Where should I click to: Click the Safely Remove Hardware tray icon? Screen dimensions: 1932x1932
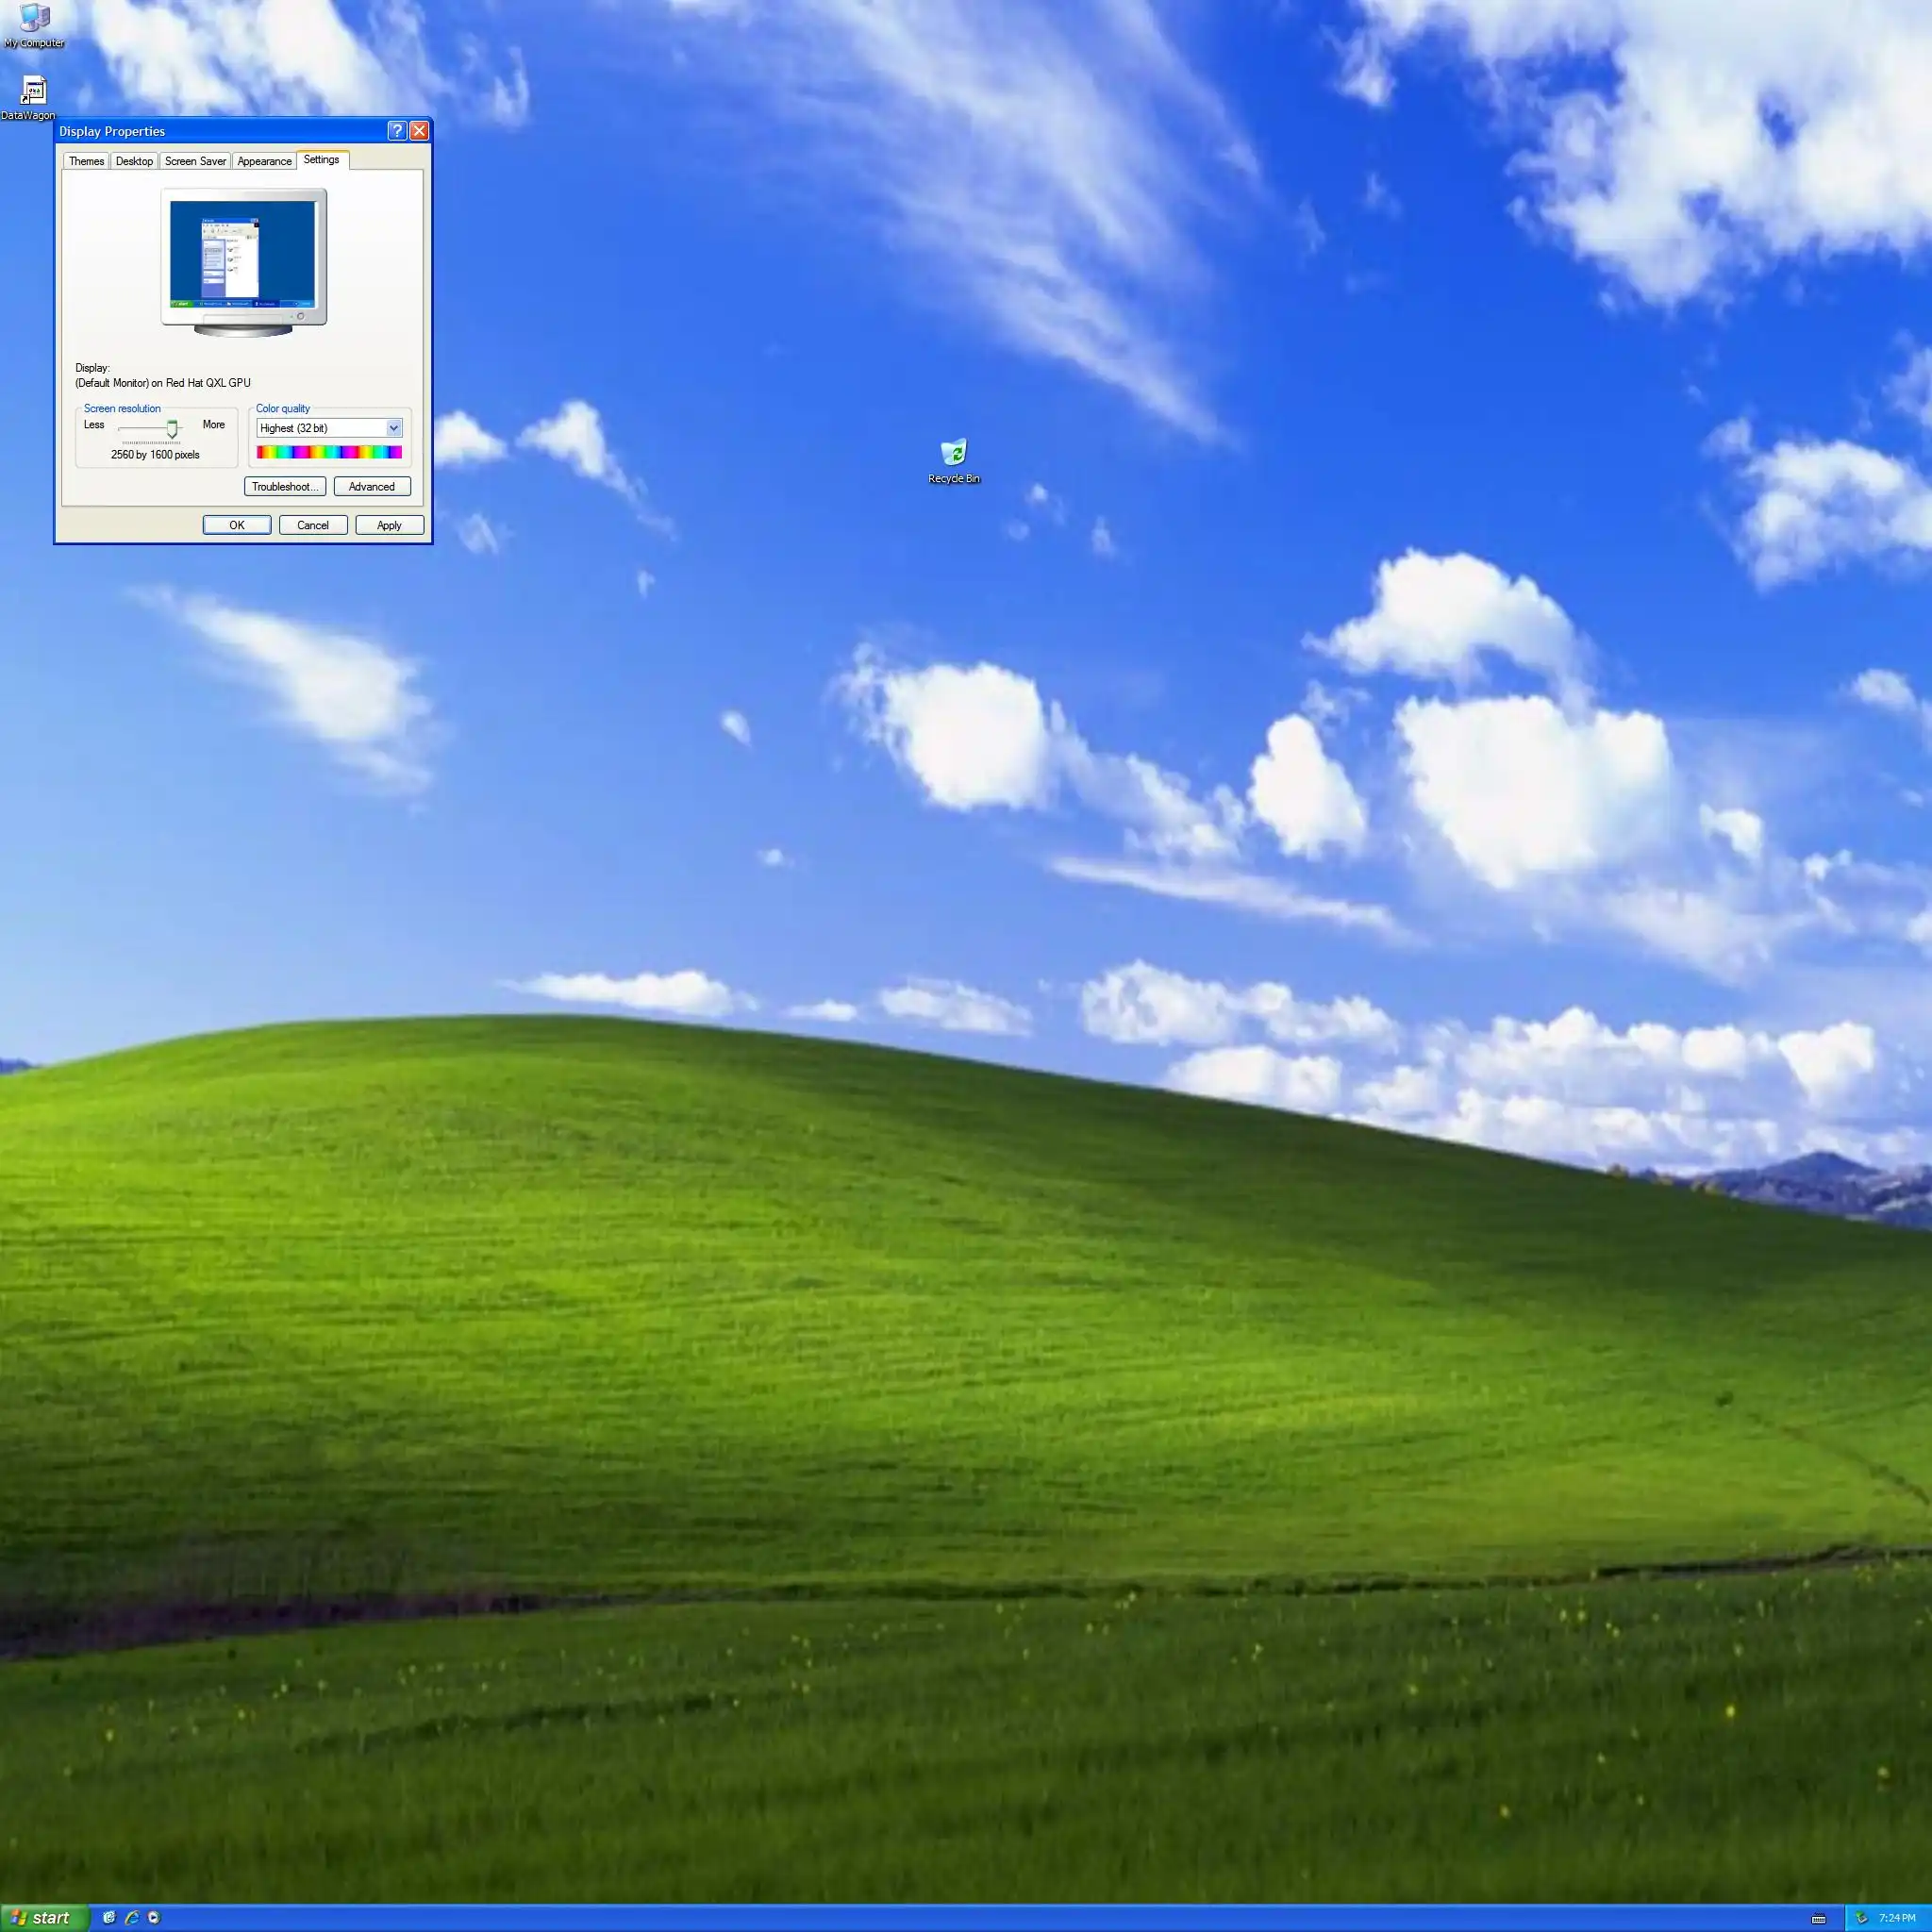1861,1918
